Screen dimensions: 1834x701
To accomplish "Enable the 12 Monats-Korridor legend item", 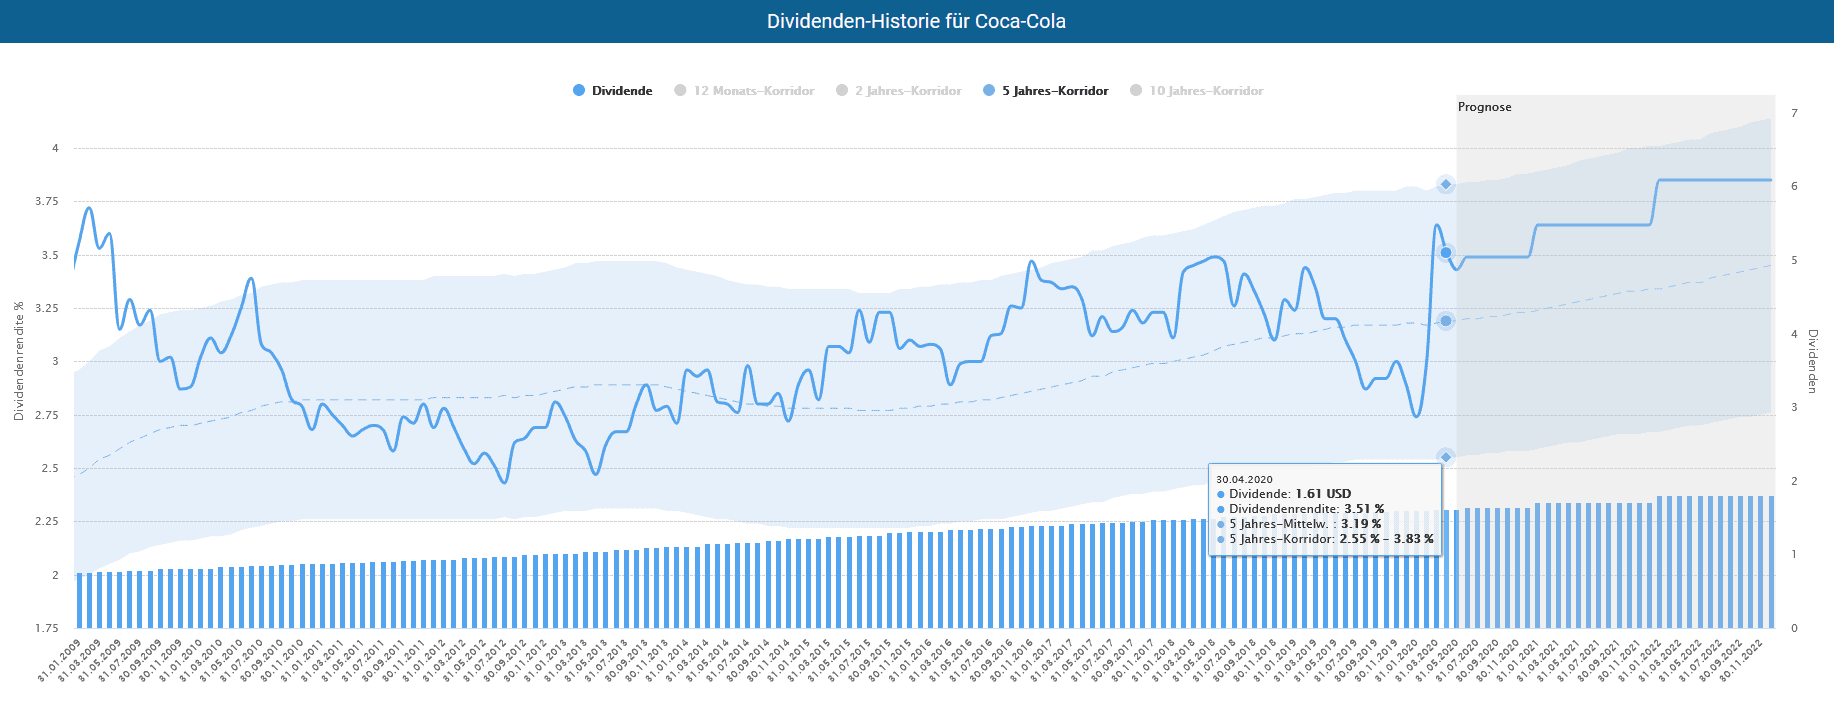I will pyautogui.click(x=744, y=91).
